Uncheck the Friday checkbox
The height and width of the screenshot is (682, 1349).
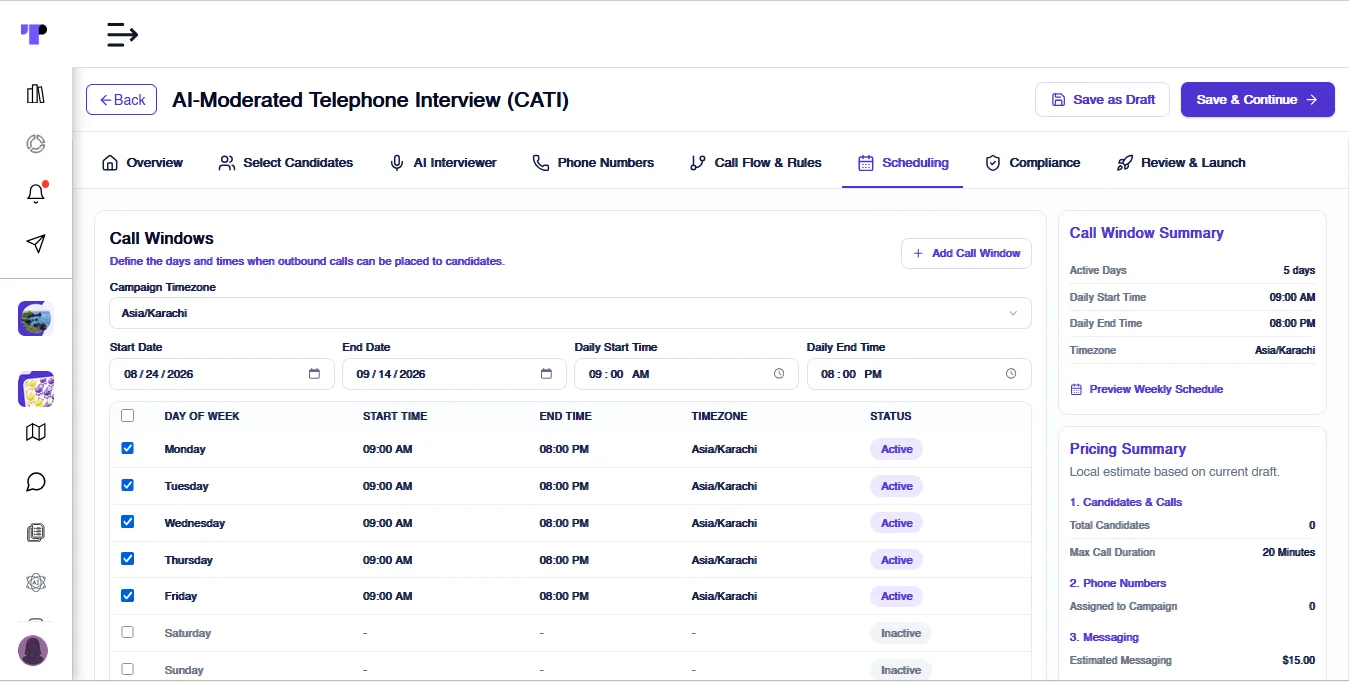coord(127,595)
